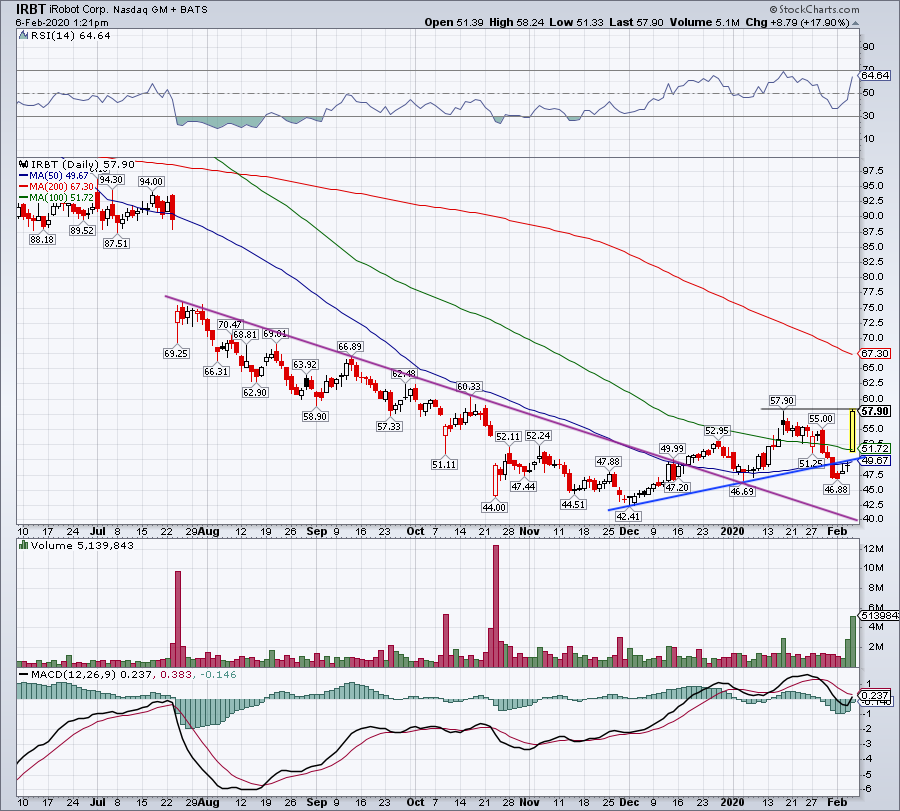Click the green up arrow after the Chg value
900x811 pixels.
855,23
